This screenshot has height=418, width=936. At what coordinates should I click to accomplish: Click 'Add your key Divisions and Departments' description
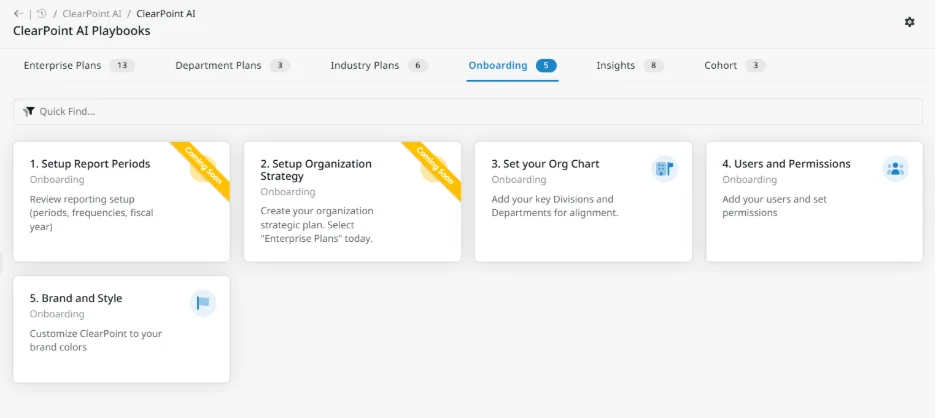tap(555, 206)
